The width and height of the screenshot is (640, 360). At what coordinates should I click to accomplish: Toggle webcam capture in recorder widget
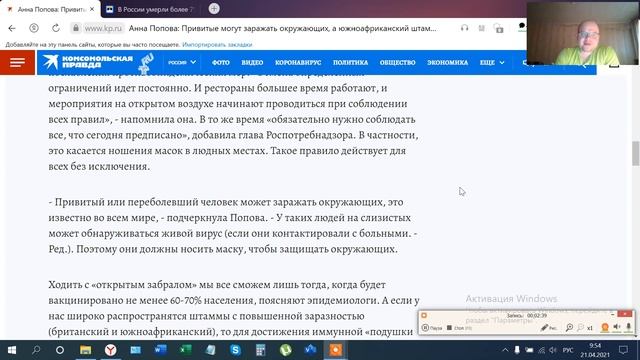click(605, 327)
